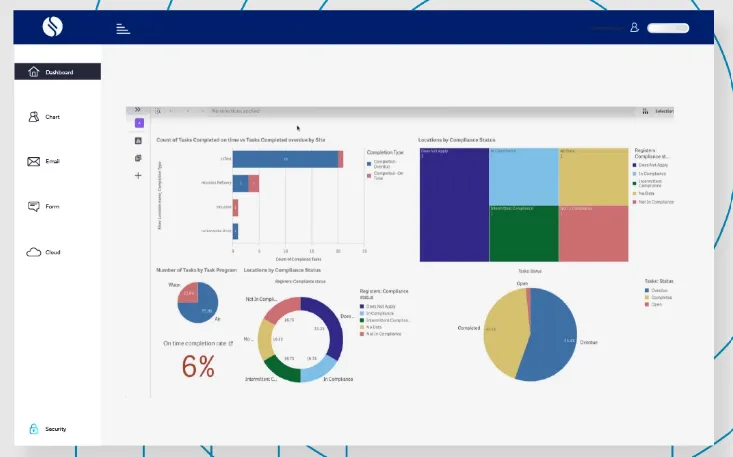Click the bottom row's small blue bar
The height and width of the screenshot is (457, 733).
(236, 231)
